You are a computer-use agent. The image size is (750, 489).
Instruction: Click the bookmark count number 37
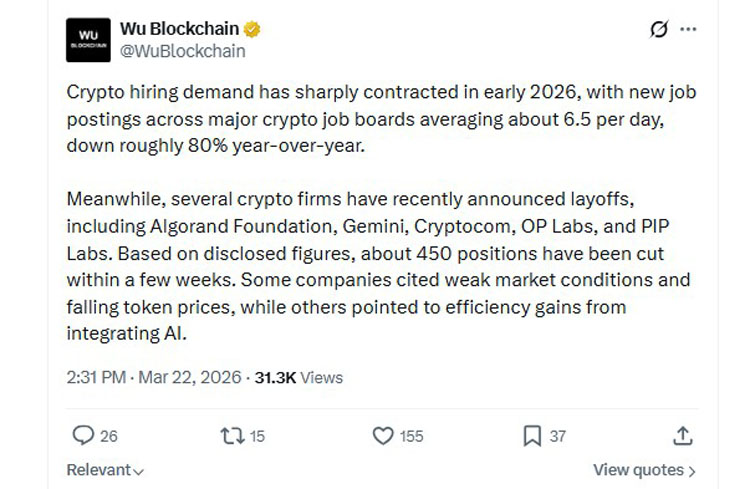coord(557,436)
